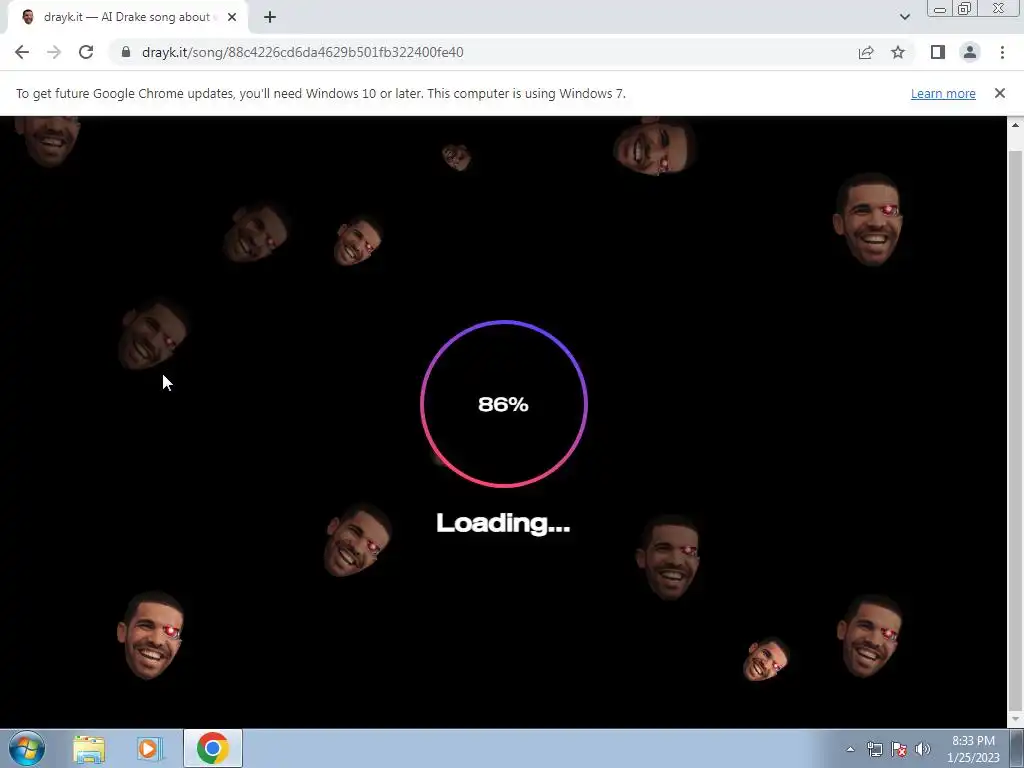
Task: Open the volume speaker tray icon
Action: (923, 749)
